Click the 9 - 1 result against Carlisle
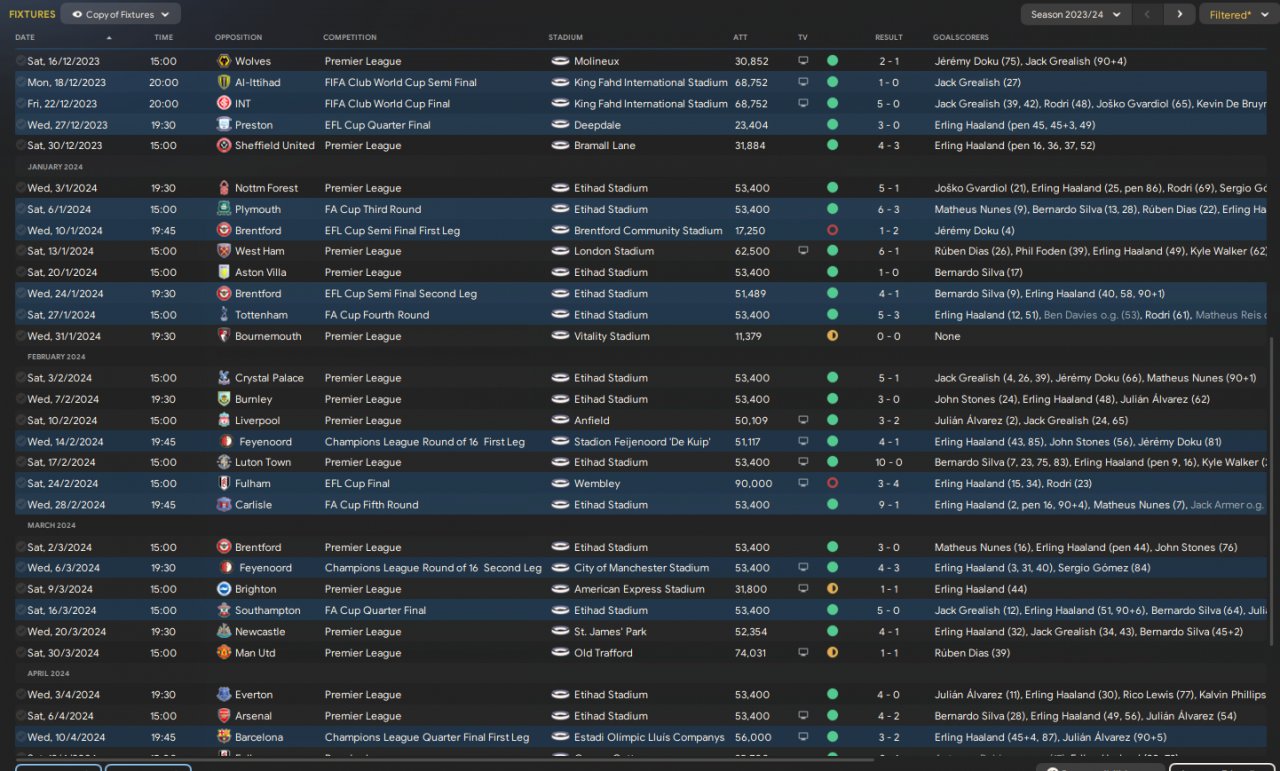This screenshot has width=1280, height=771. [889, 505]
